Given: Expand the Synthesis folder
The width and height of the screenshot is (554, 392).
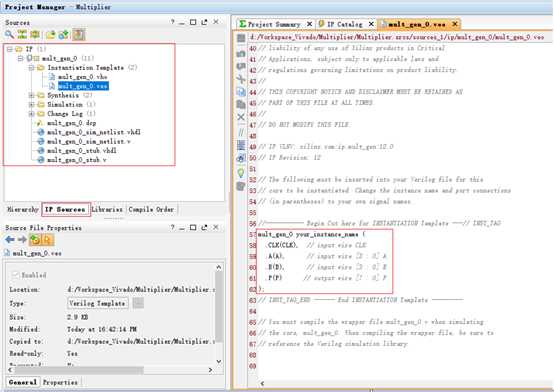Looking at the screenshot, I should 31,95.
